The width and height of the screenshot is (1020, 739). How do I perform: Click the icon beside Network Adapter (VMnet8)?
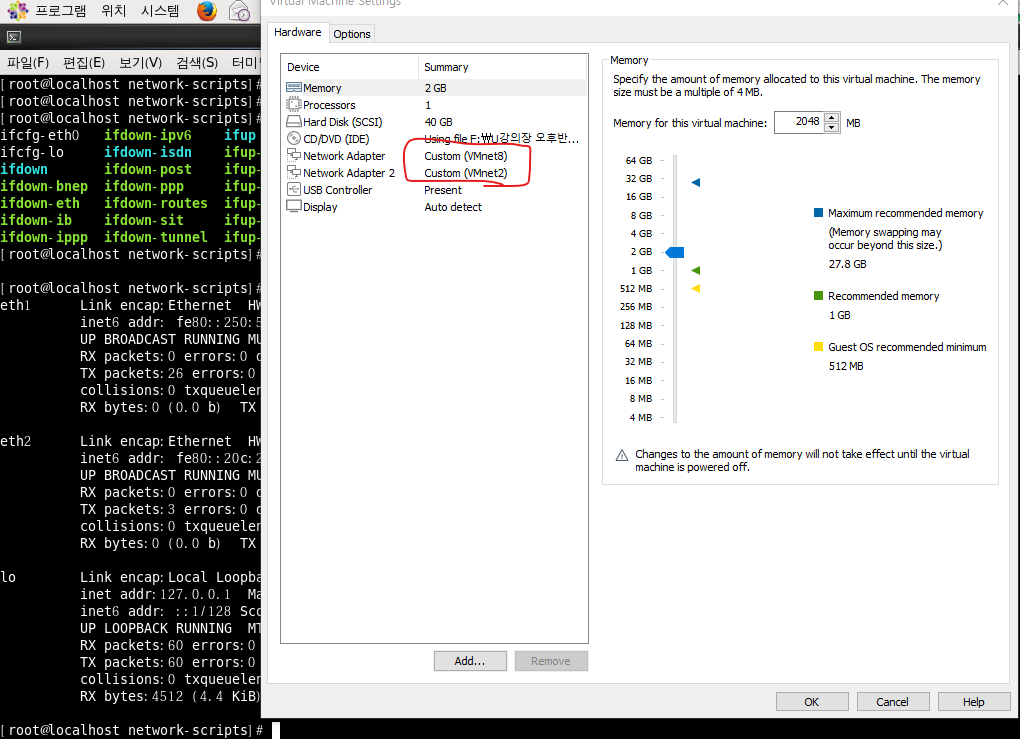[x=294, y=155]
